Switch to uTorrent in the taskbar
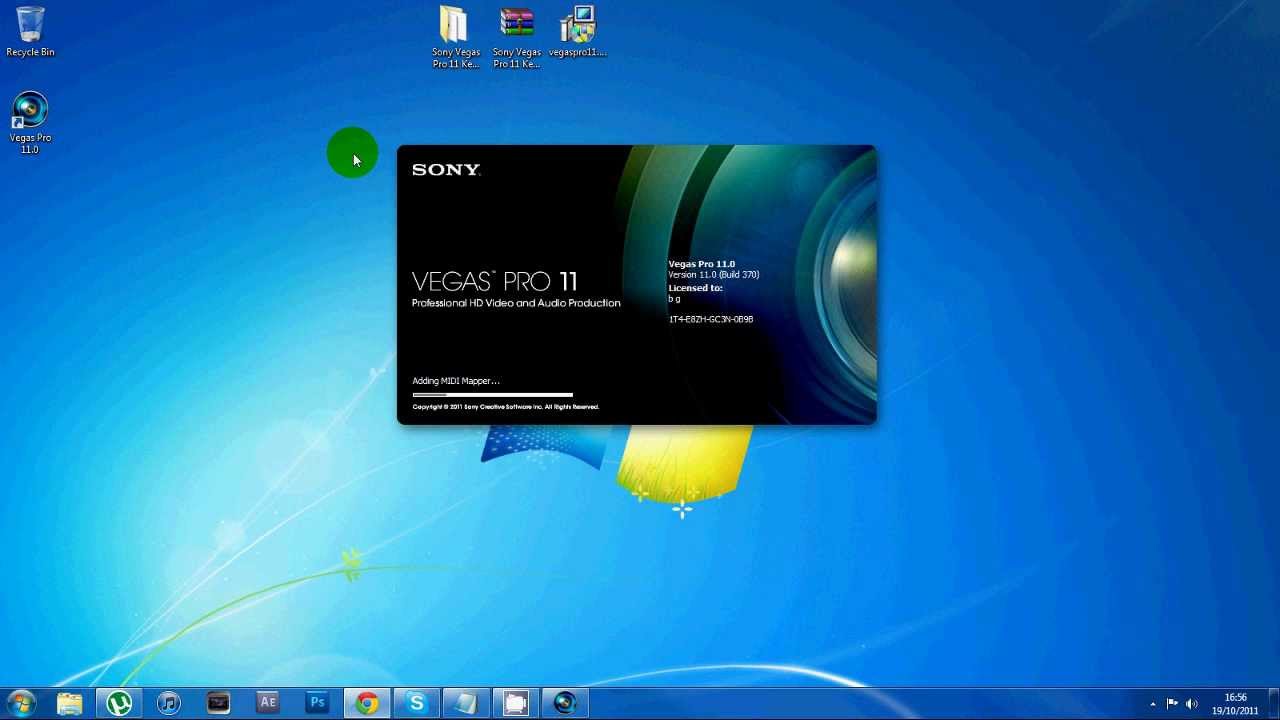1280x720 pixels. coord(119,703)
